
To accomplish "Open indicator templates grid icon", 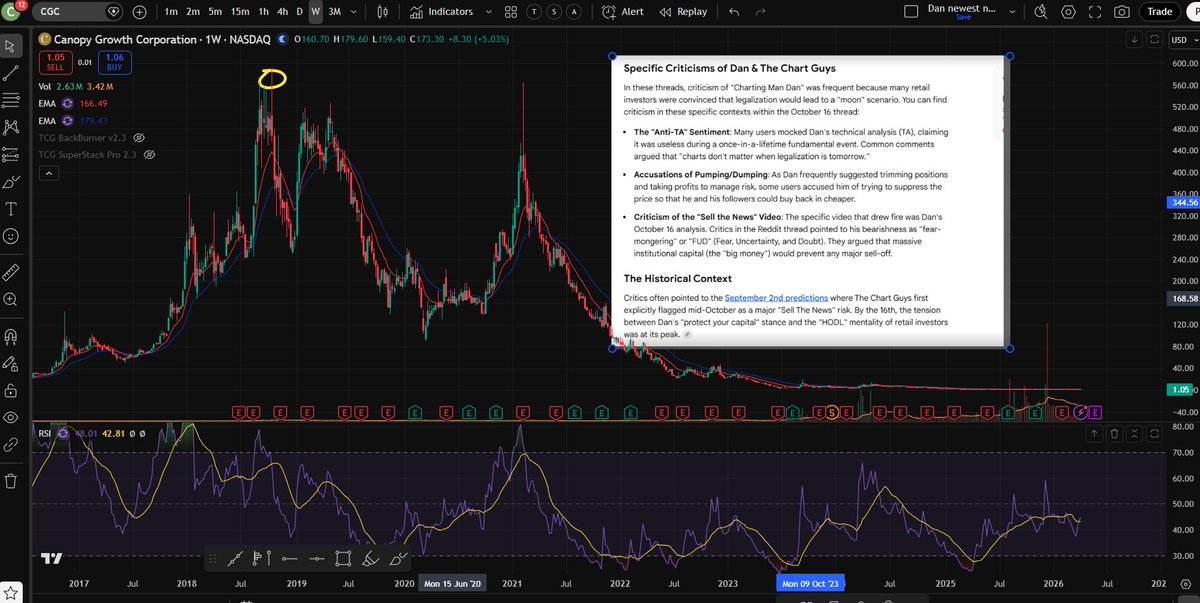I will (511, 12).
